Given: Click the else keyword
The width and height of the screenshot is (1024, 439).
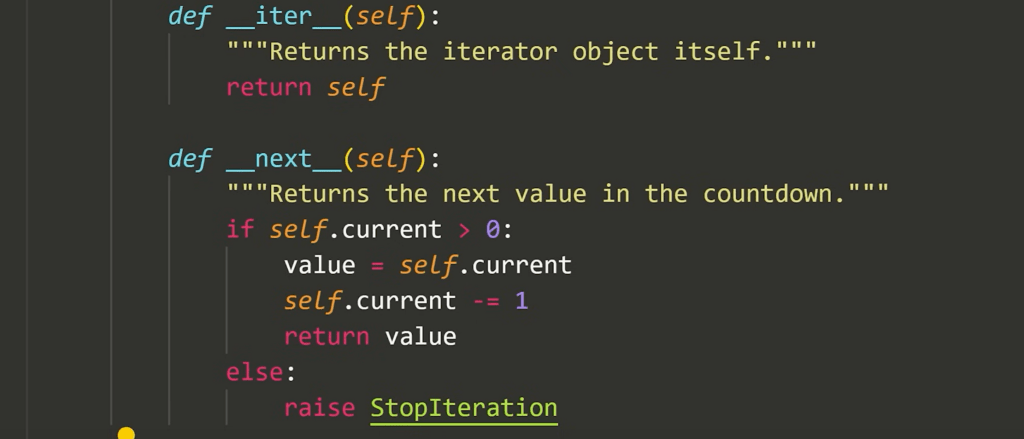Looking at the screenshot, I should pyautogui.click(x=255, y=372).
